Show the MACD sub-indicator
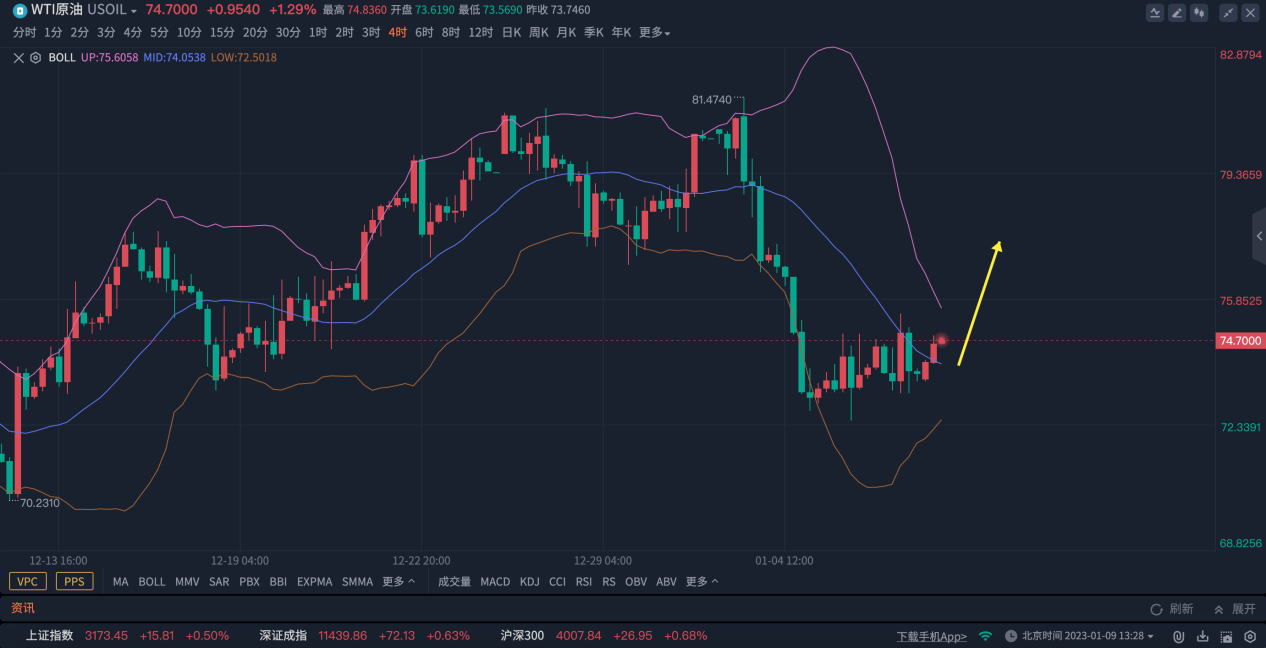Screen dimensions: 1266x648 tap(495, 581)
